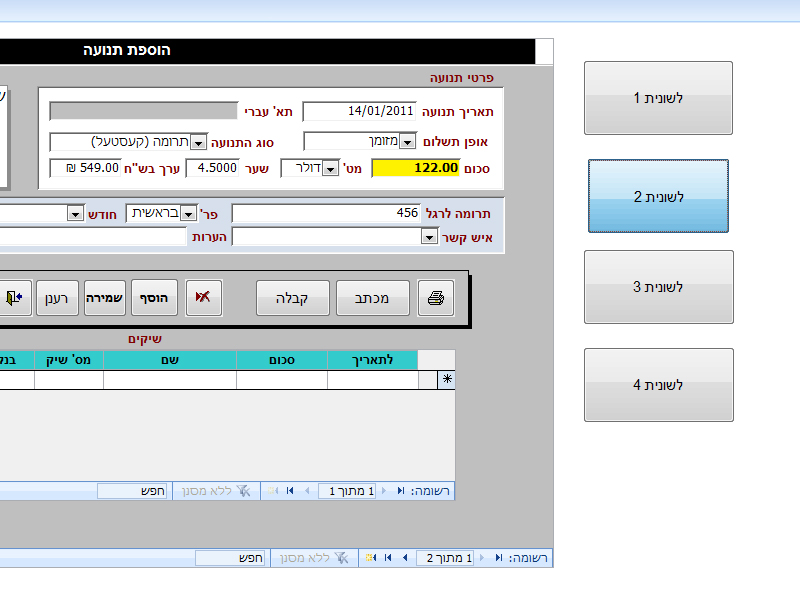The height and width of the screenshot is (600, 800).
Task: Expand the פר' dropdown showing בראשית
Action: [189, 213]
